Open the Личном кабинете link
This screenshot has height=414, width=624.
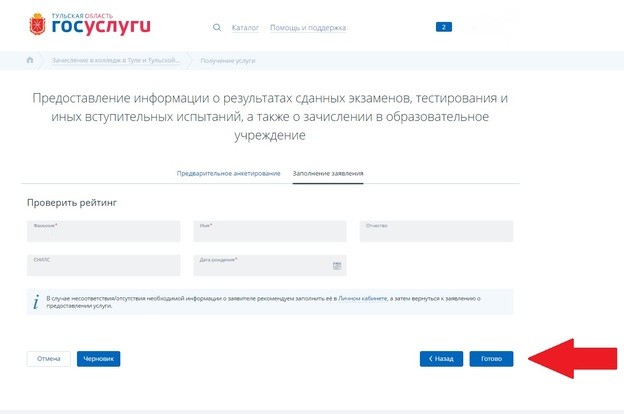tap(362, 298)
